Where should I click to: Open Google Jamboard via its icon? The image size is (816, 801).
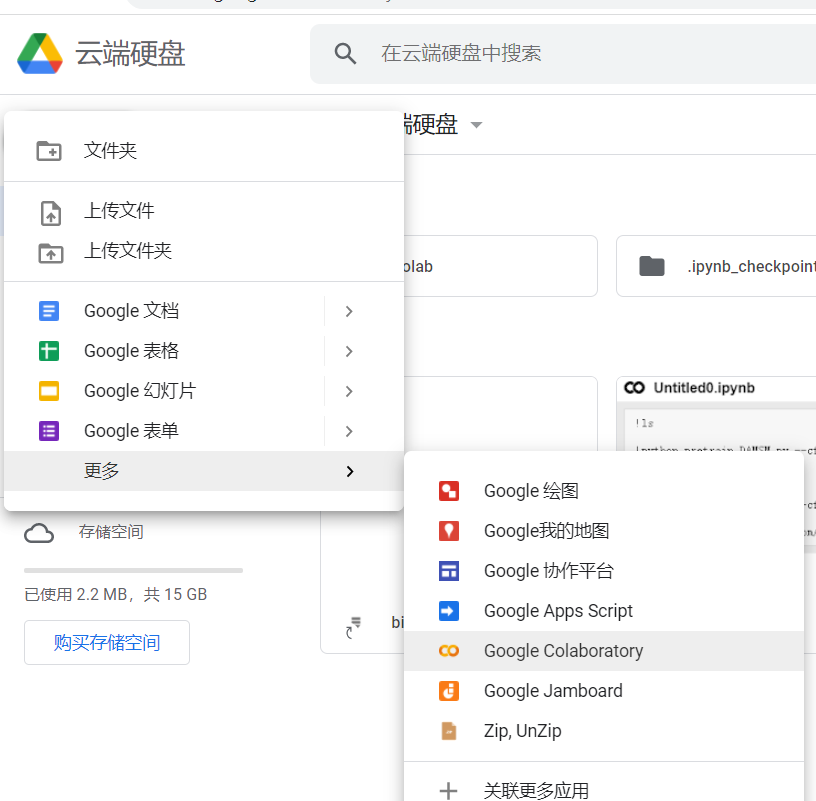pyautogui.click(x=449, y=691)
